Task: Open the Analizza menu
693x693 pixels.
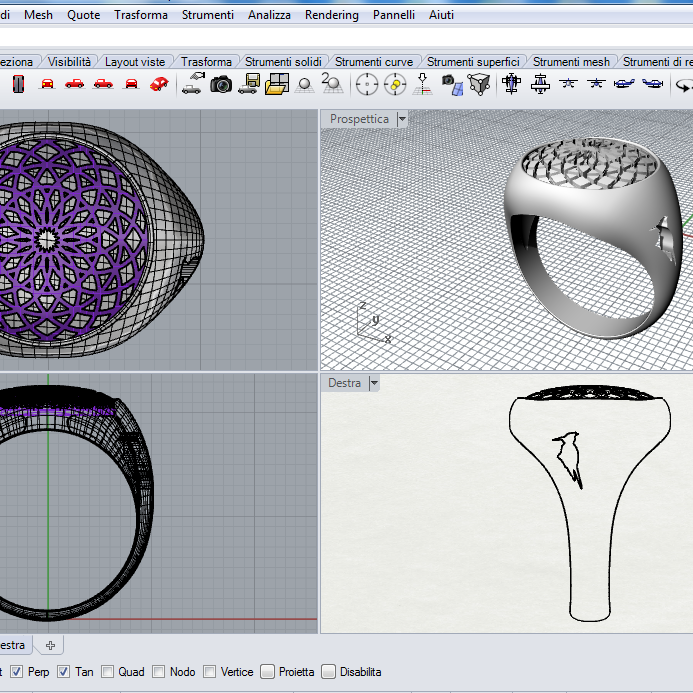Action: (x=269, y=15)
